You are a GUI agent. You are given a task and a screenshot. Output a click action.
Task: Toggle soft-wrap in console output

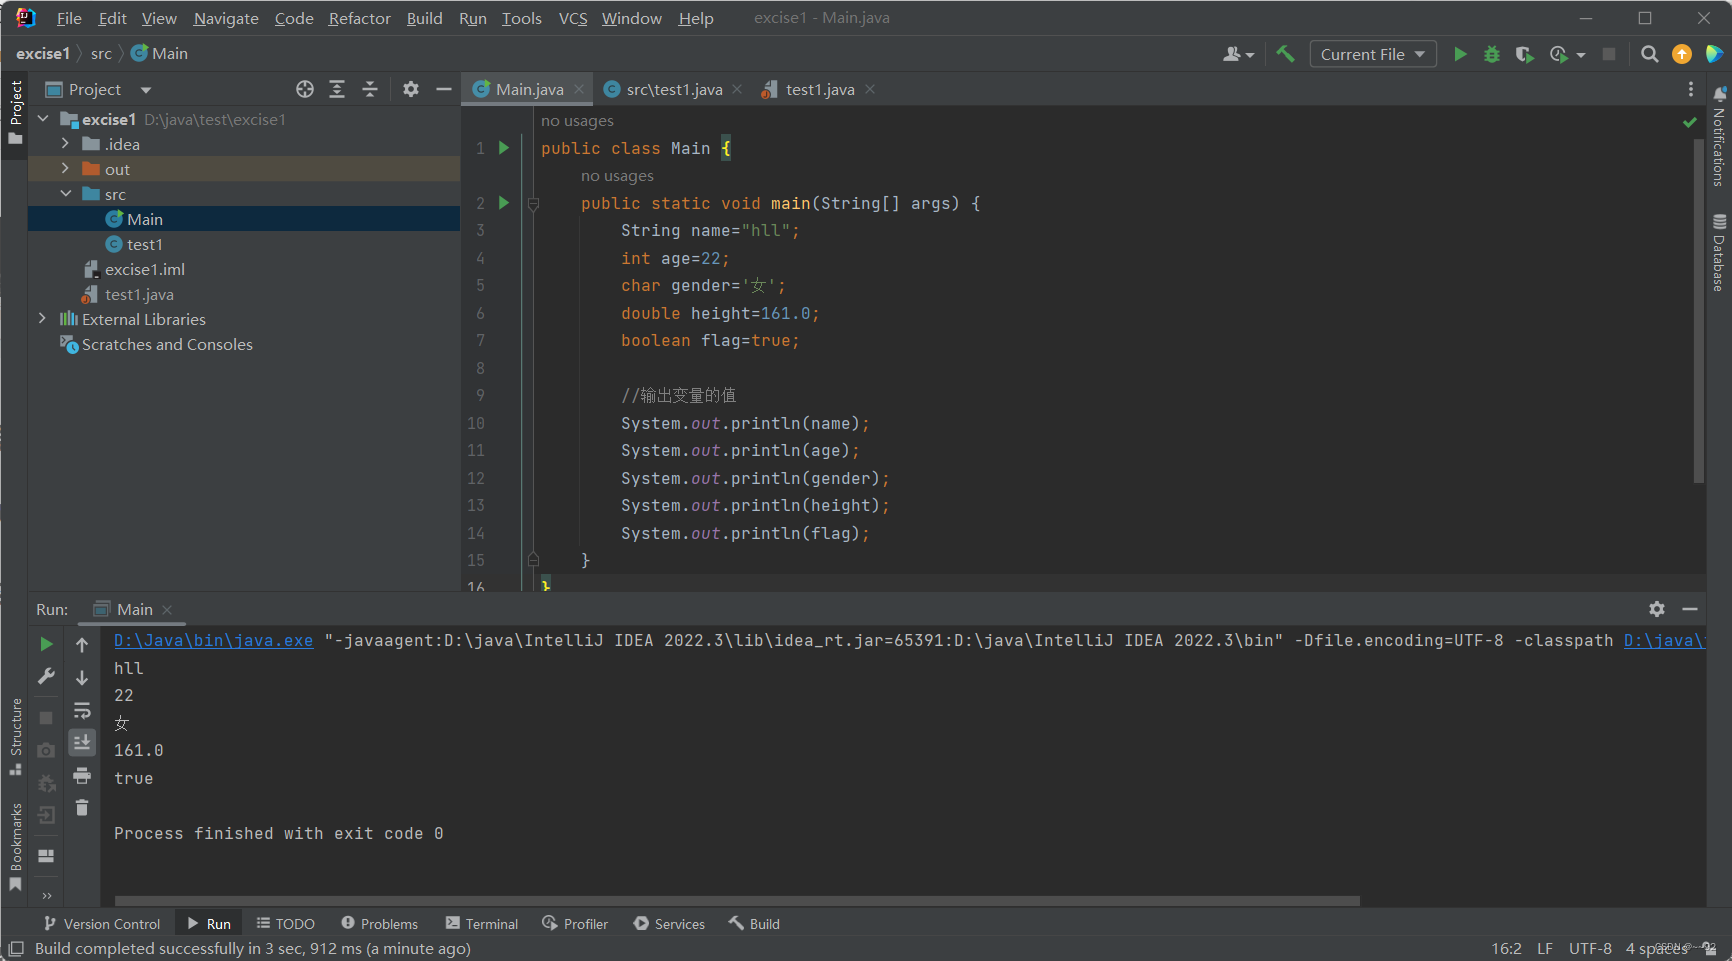point(82,711)
